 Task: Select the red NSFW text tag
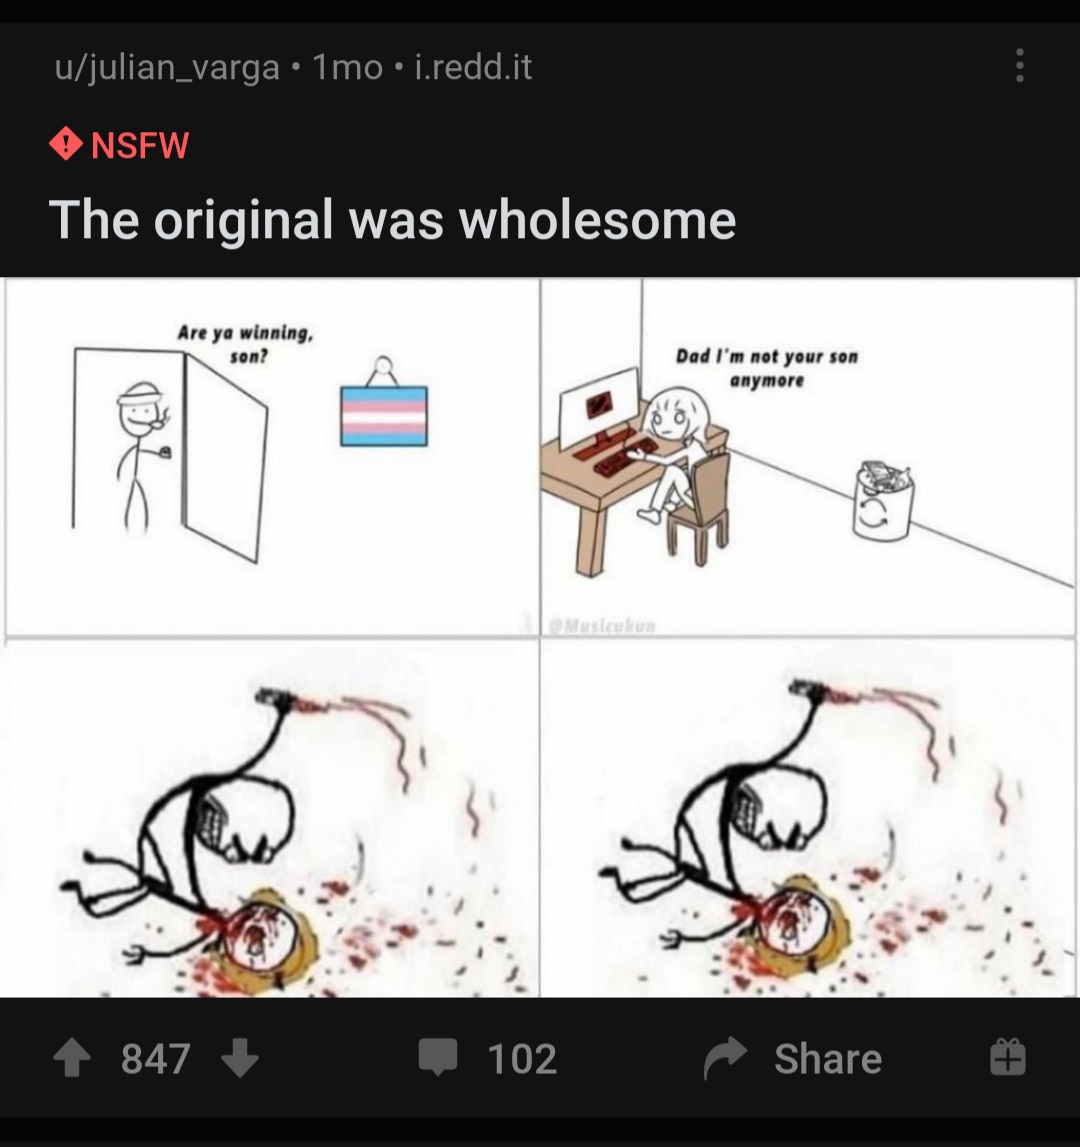(x=140, y=145)
